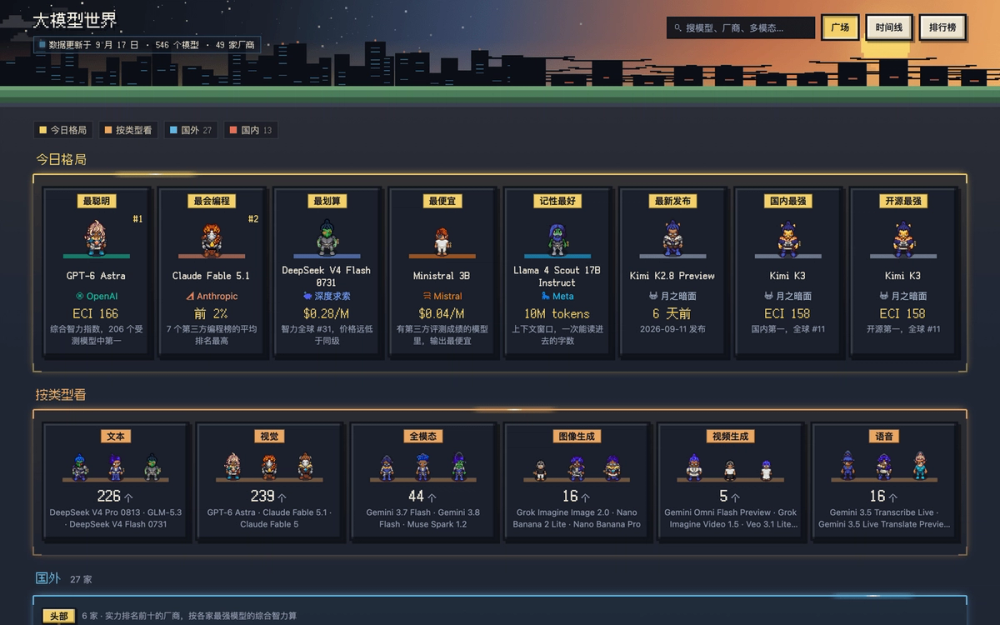Click the 记性最好 badge label
The image size is (1000, 625).
point(557,201)
